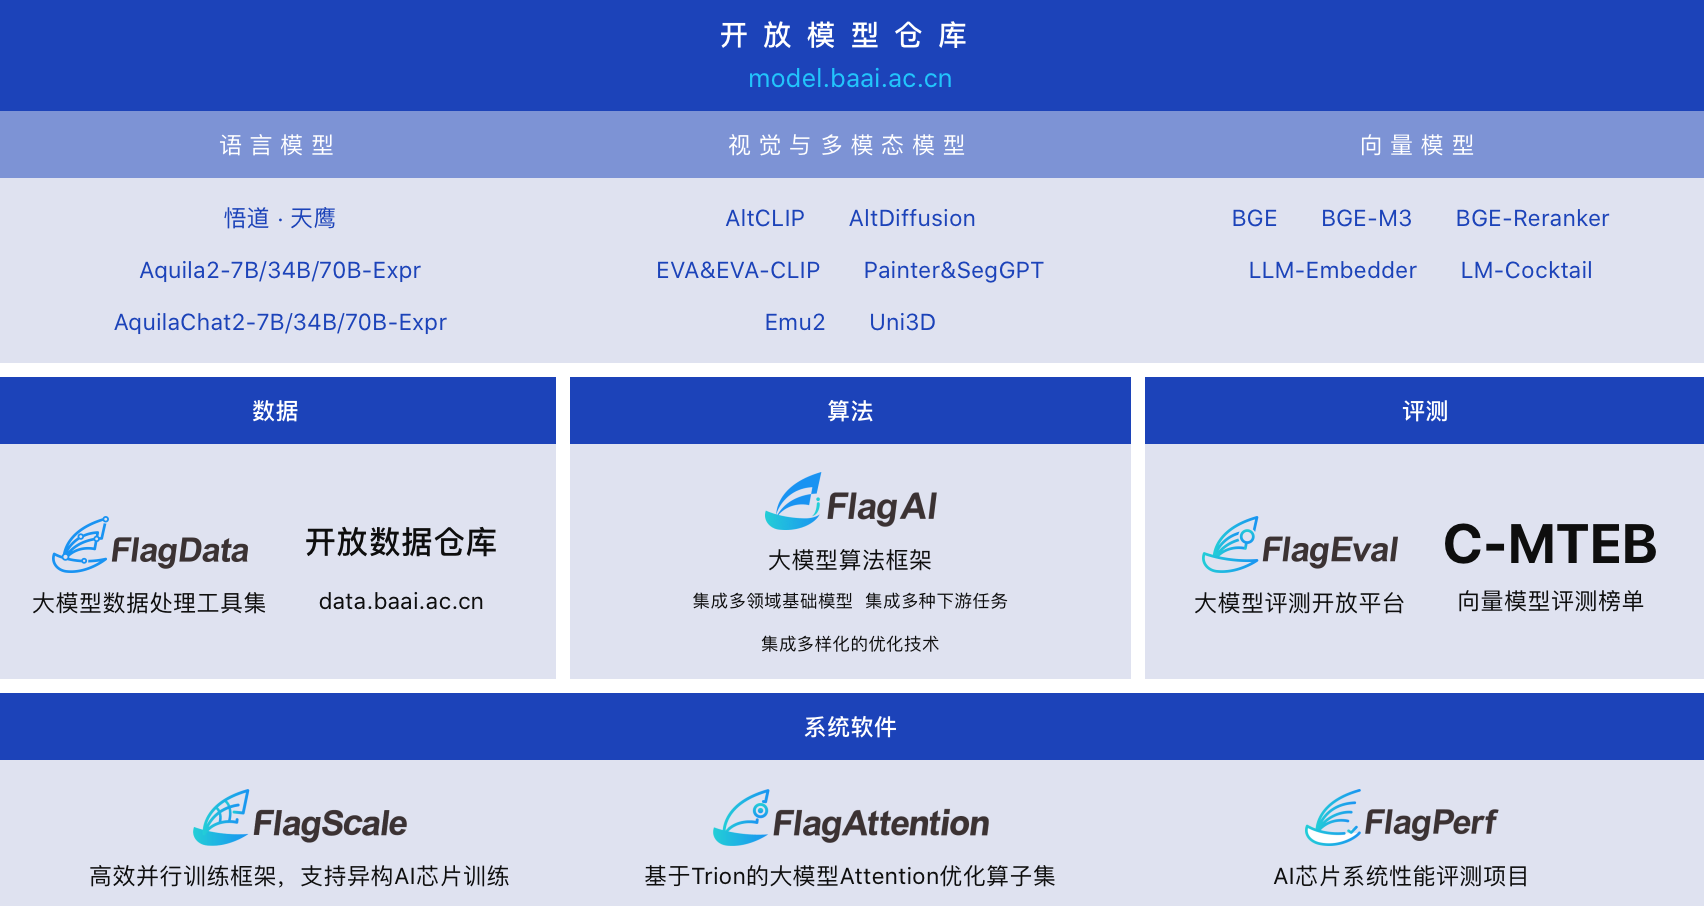This screenshot has width=1704, height=906.
Task: Open the Painter&SegGPT model link
Action: 954,270
